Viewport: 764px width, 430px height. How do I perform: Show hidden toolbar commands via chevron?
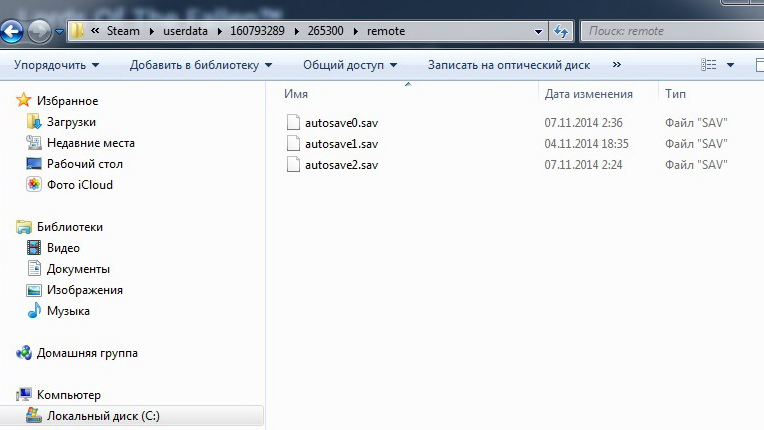coord(616,65)
